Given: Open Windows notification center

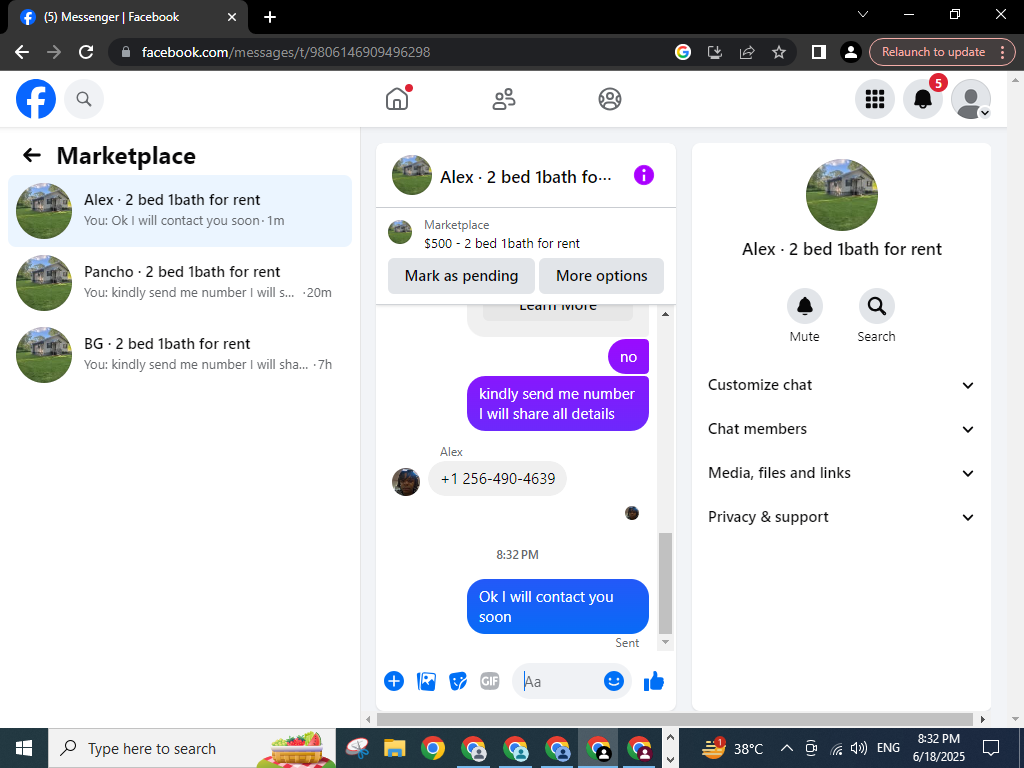Looking at the screenshot, I should (991, 748).
